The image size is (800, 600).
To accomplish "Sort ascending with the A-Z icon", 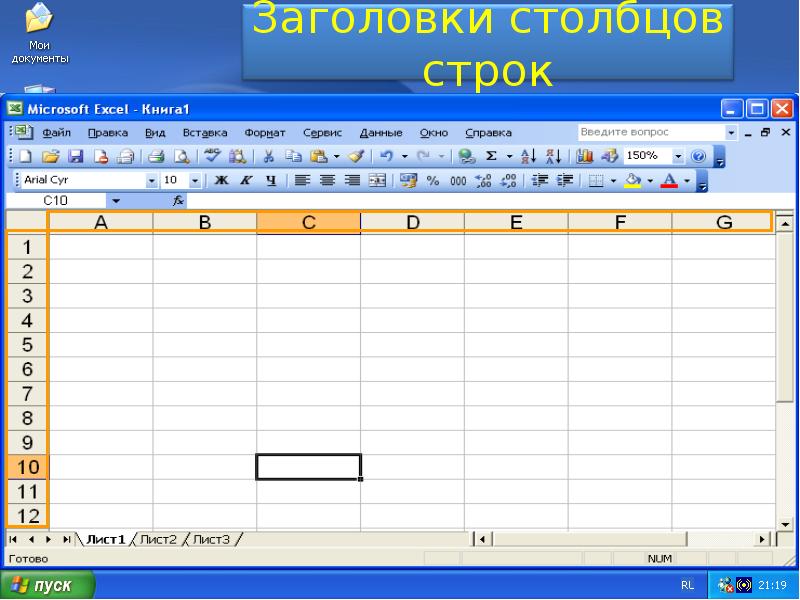I will [x=529, y=156].
